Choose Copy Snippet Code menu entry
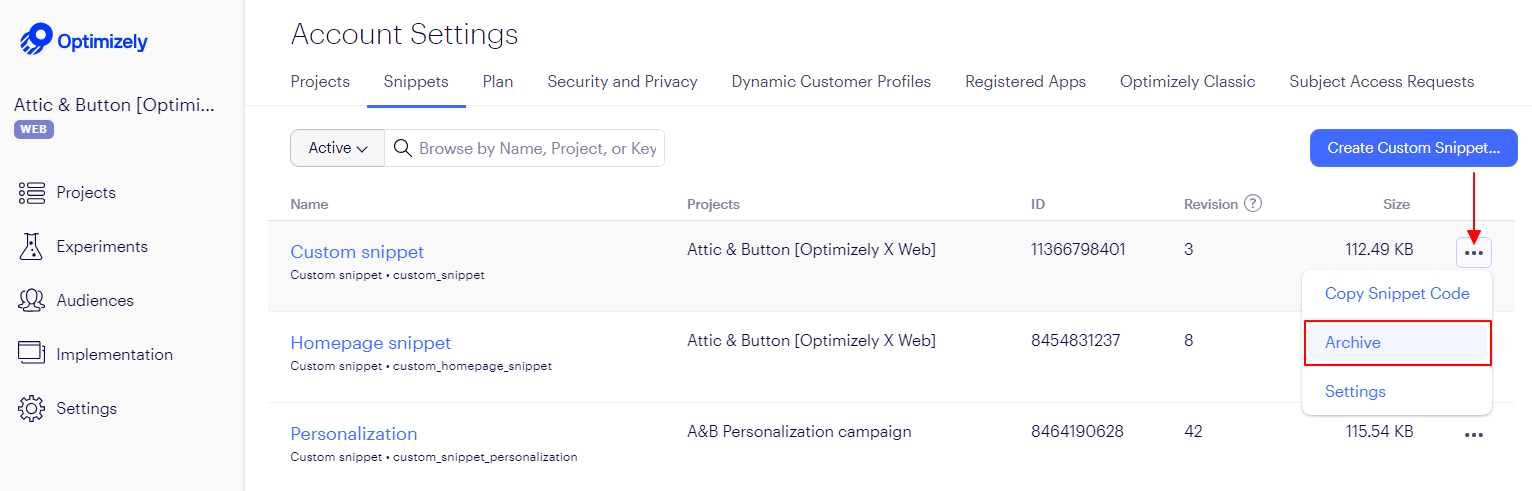 [1397, 293]
